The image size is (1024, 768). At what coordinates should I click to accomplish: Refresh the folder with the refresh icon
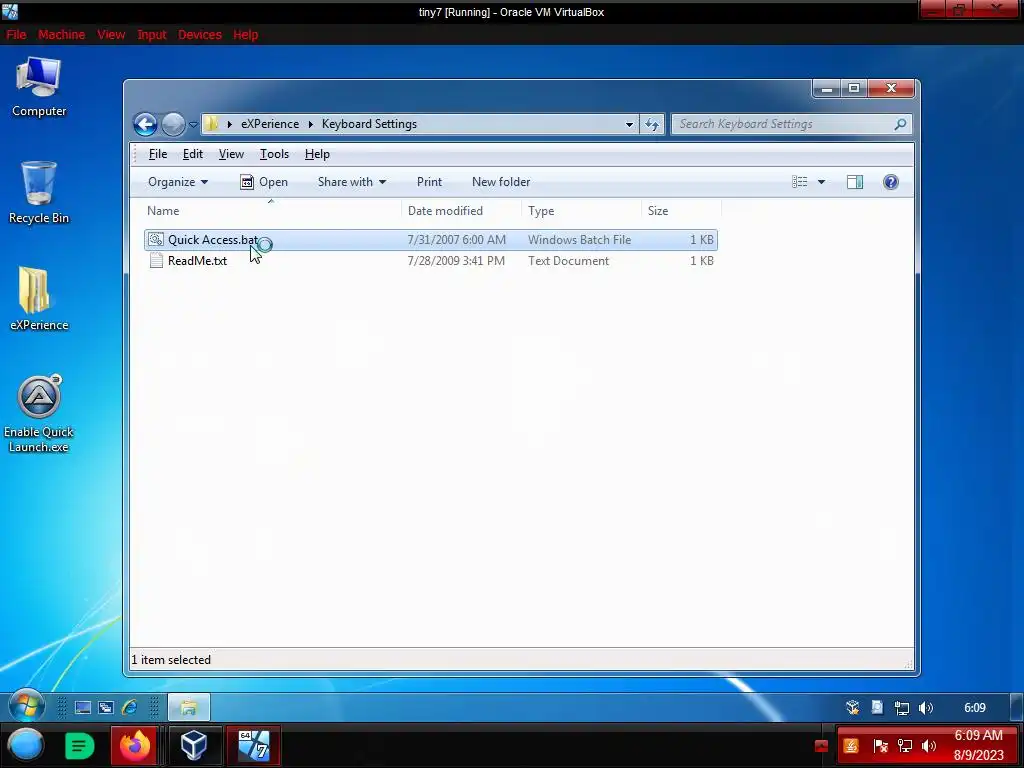[x=652, y=124]
